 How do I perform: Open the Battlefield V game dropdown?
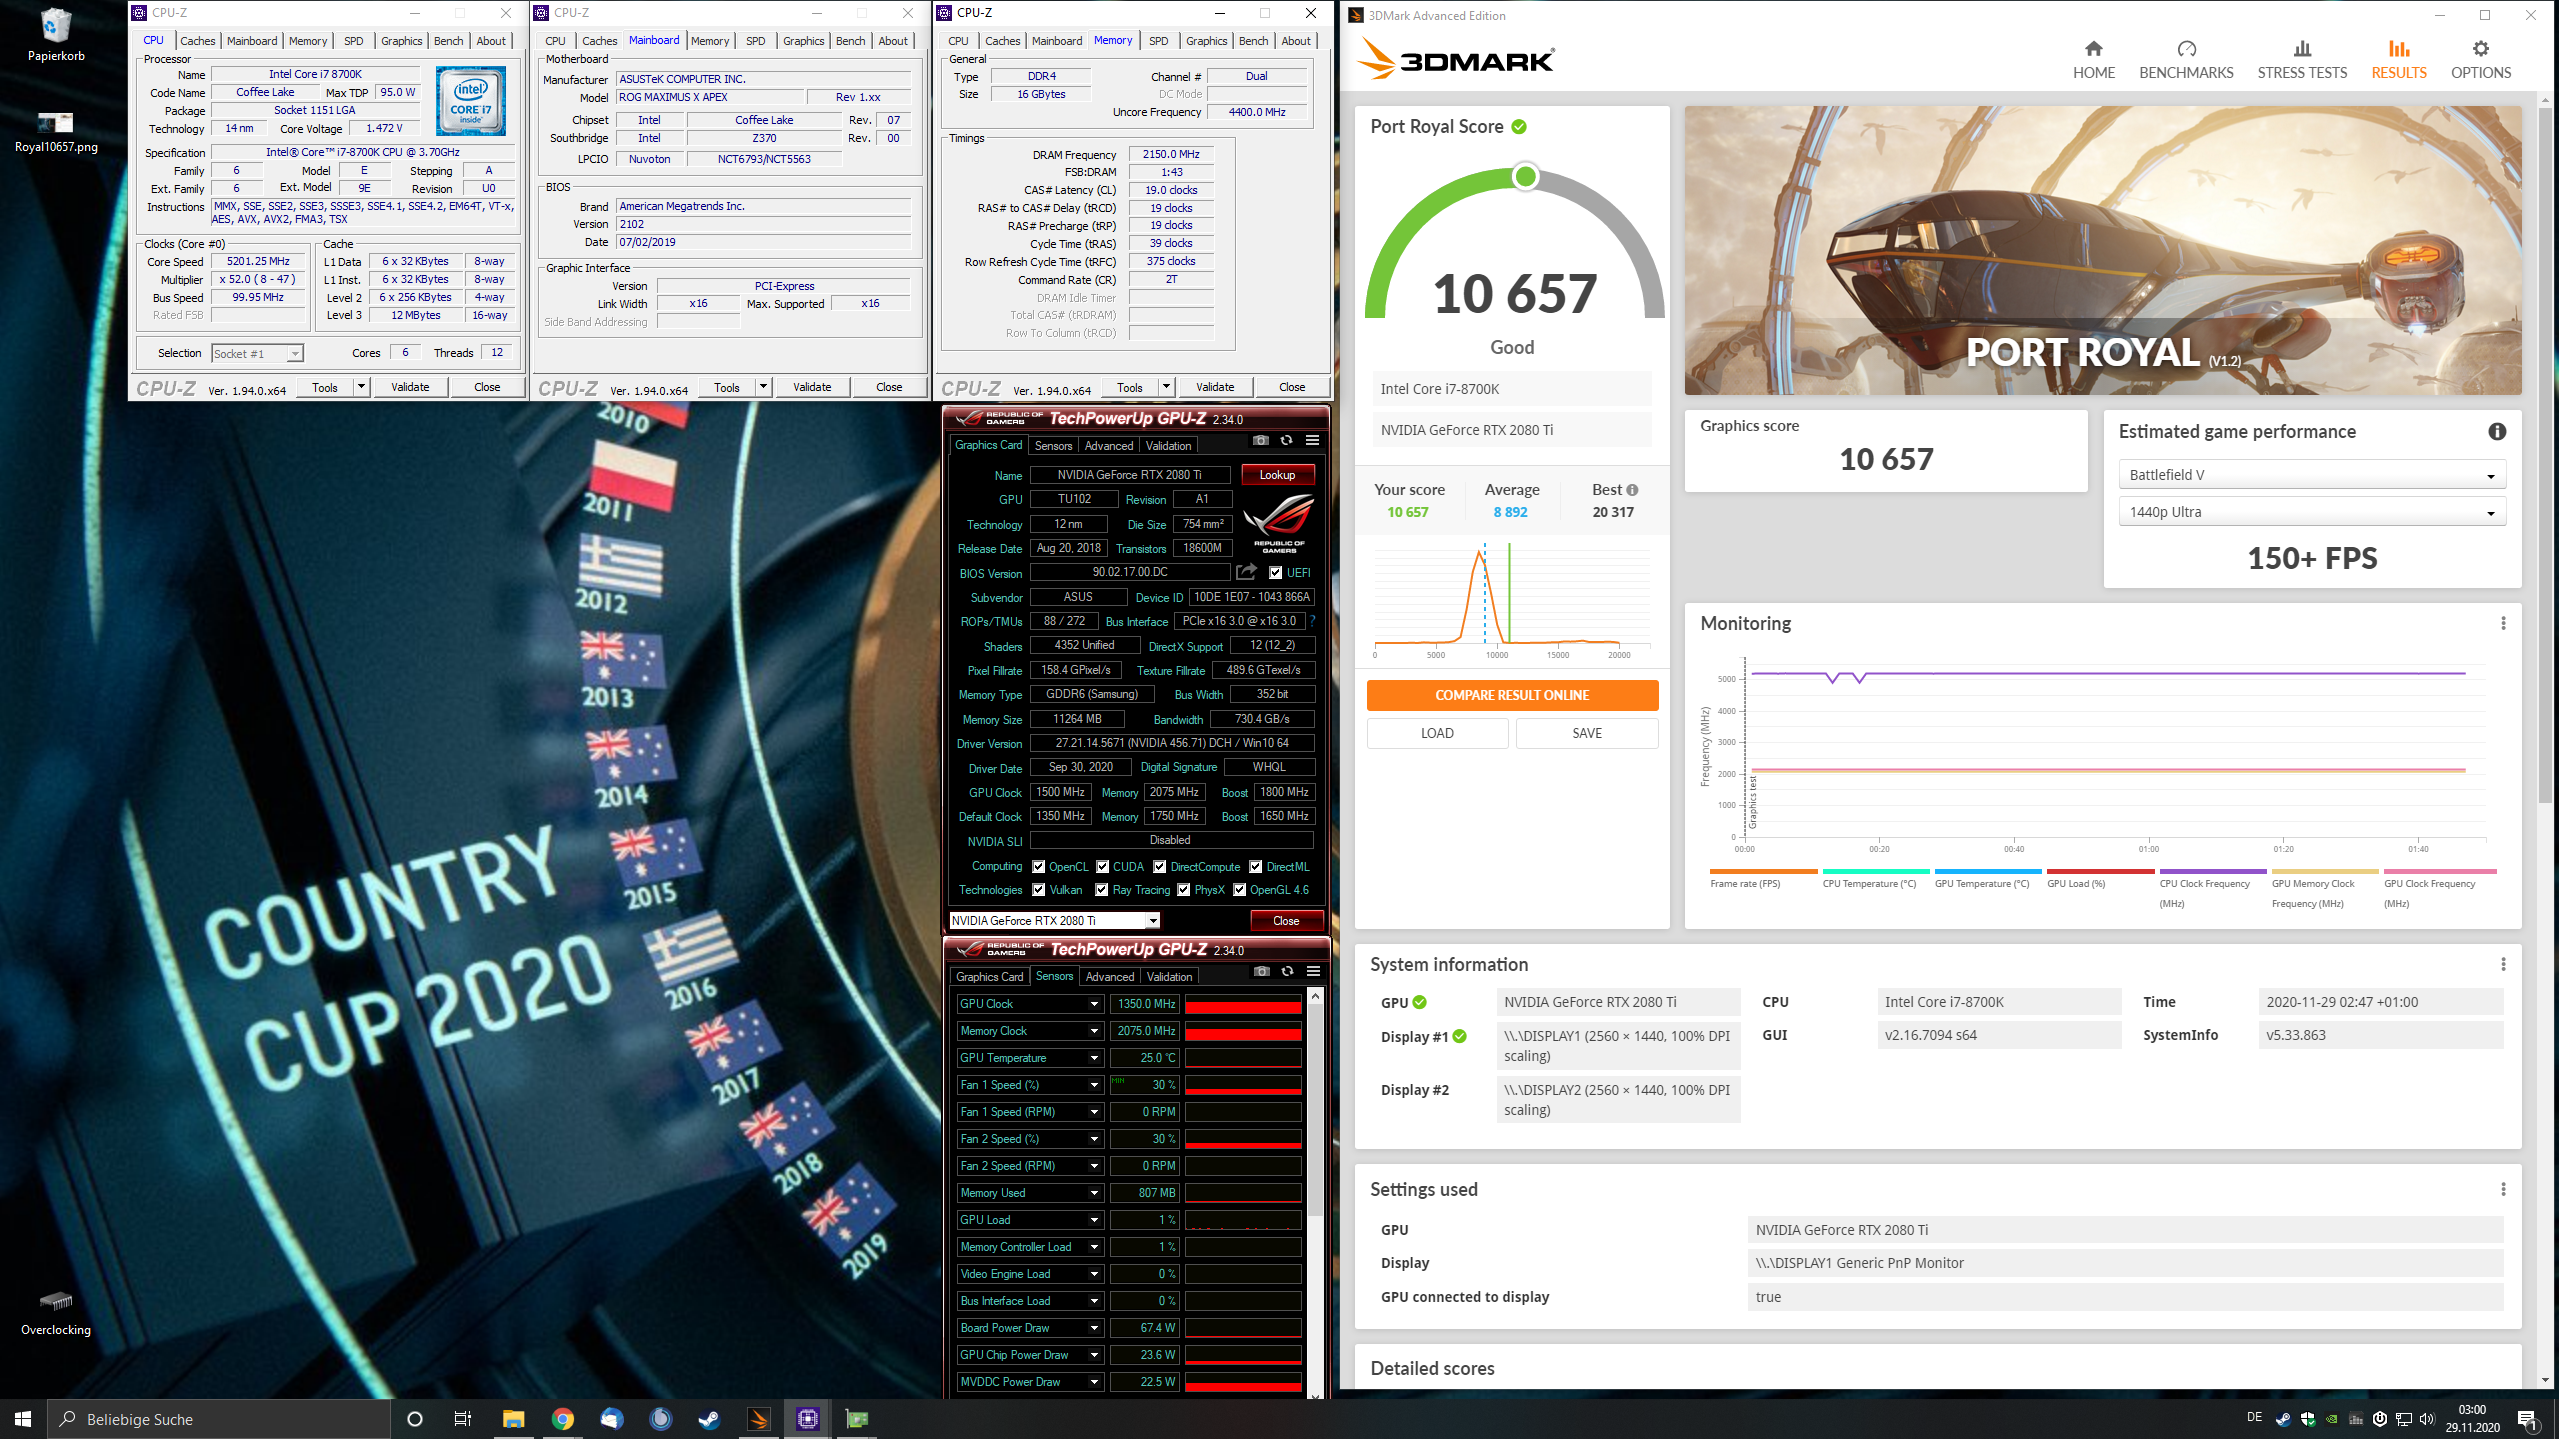tap(2312, 475)
